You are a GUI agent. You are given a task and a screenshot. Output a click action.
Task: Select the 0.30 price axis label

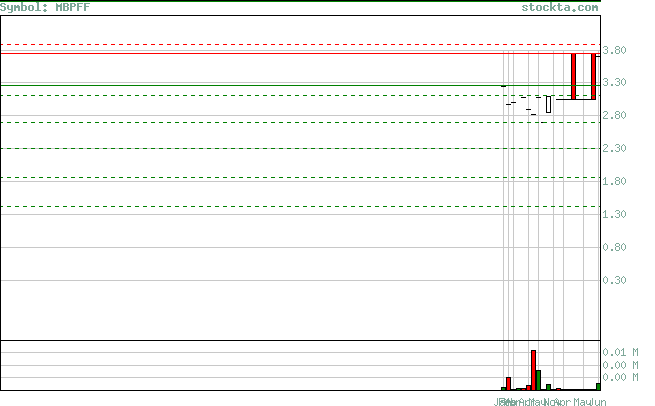click(x=614, y=280)
